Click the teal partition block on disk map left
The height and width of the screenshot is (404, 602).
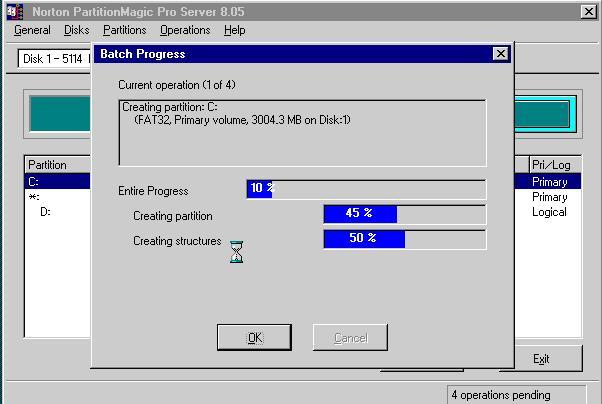(60, 114)
